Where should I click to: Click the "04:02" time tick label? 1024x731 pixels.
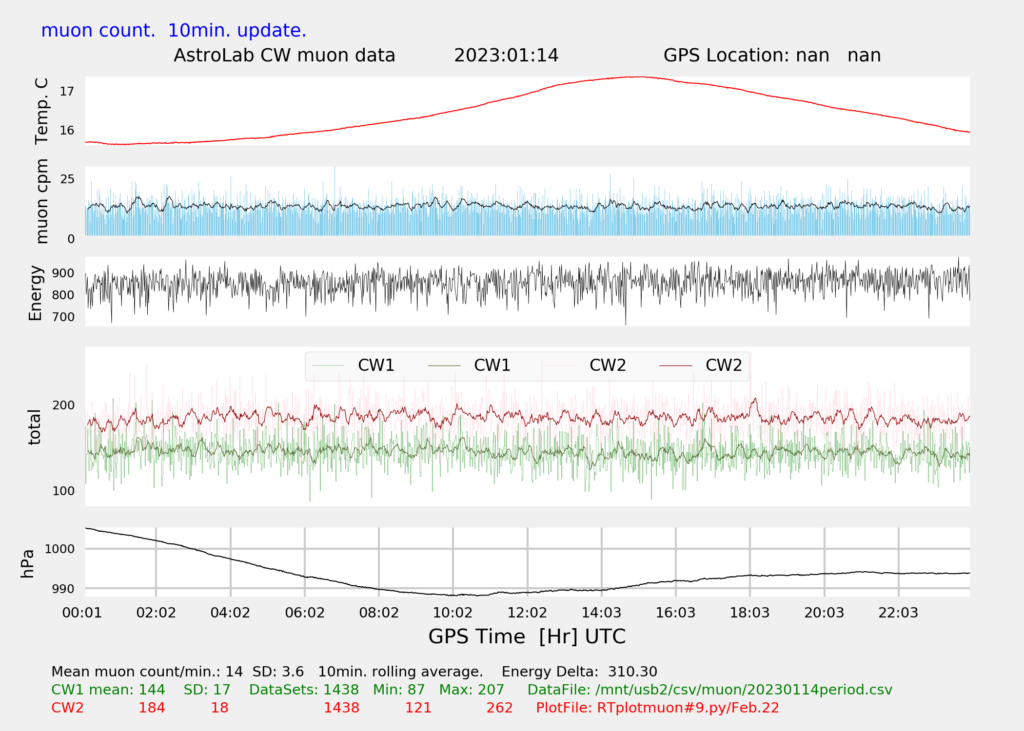point(230,613)
